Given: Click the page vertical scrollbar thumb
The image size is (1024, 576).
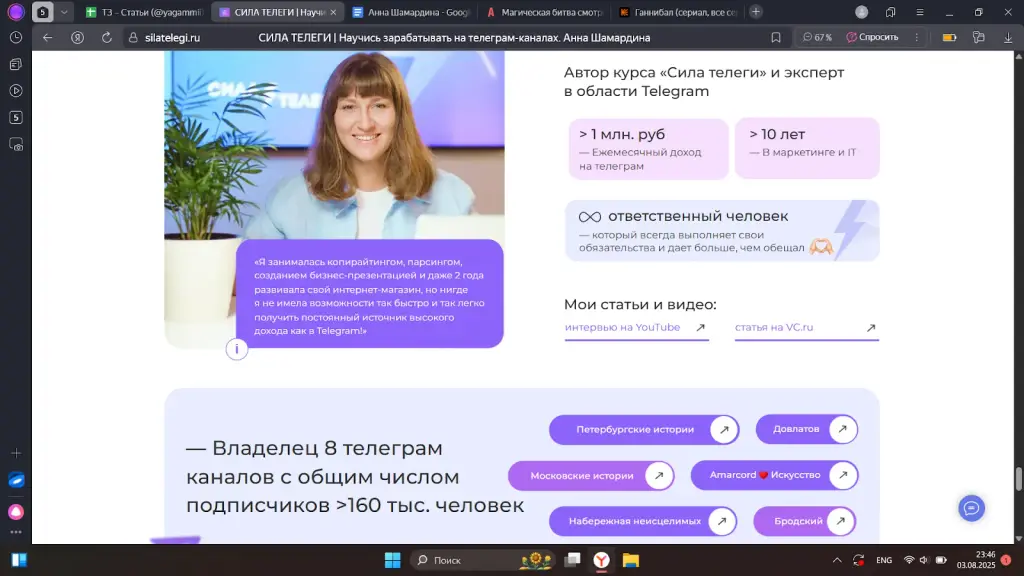Looking at the screenshot, I should click(x=1018, y=479).
